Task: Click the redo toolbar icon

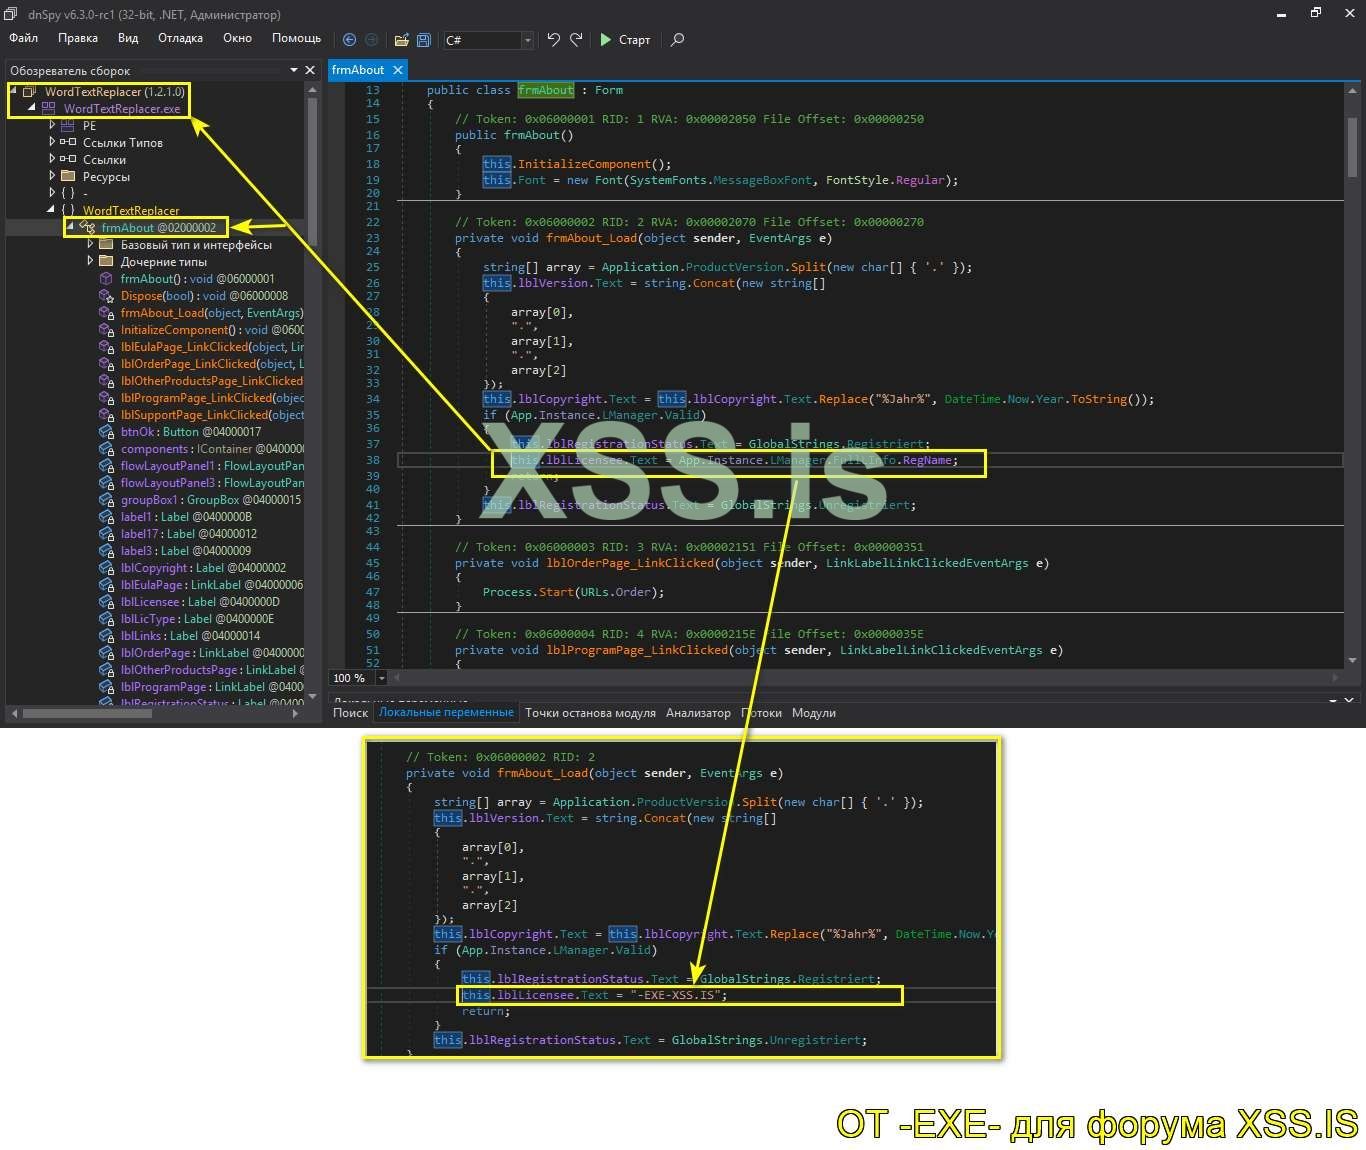Action: click(x=576, y=39)
